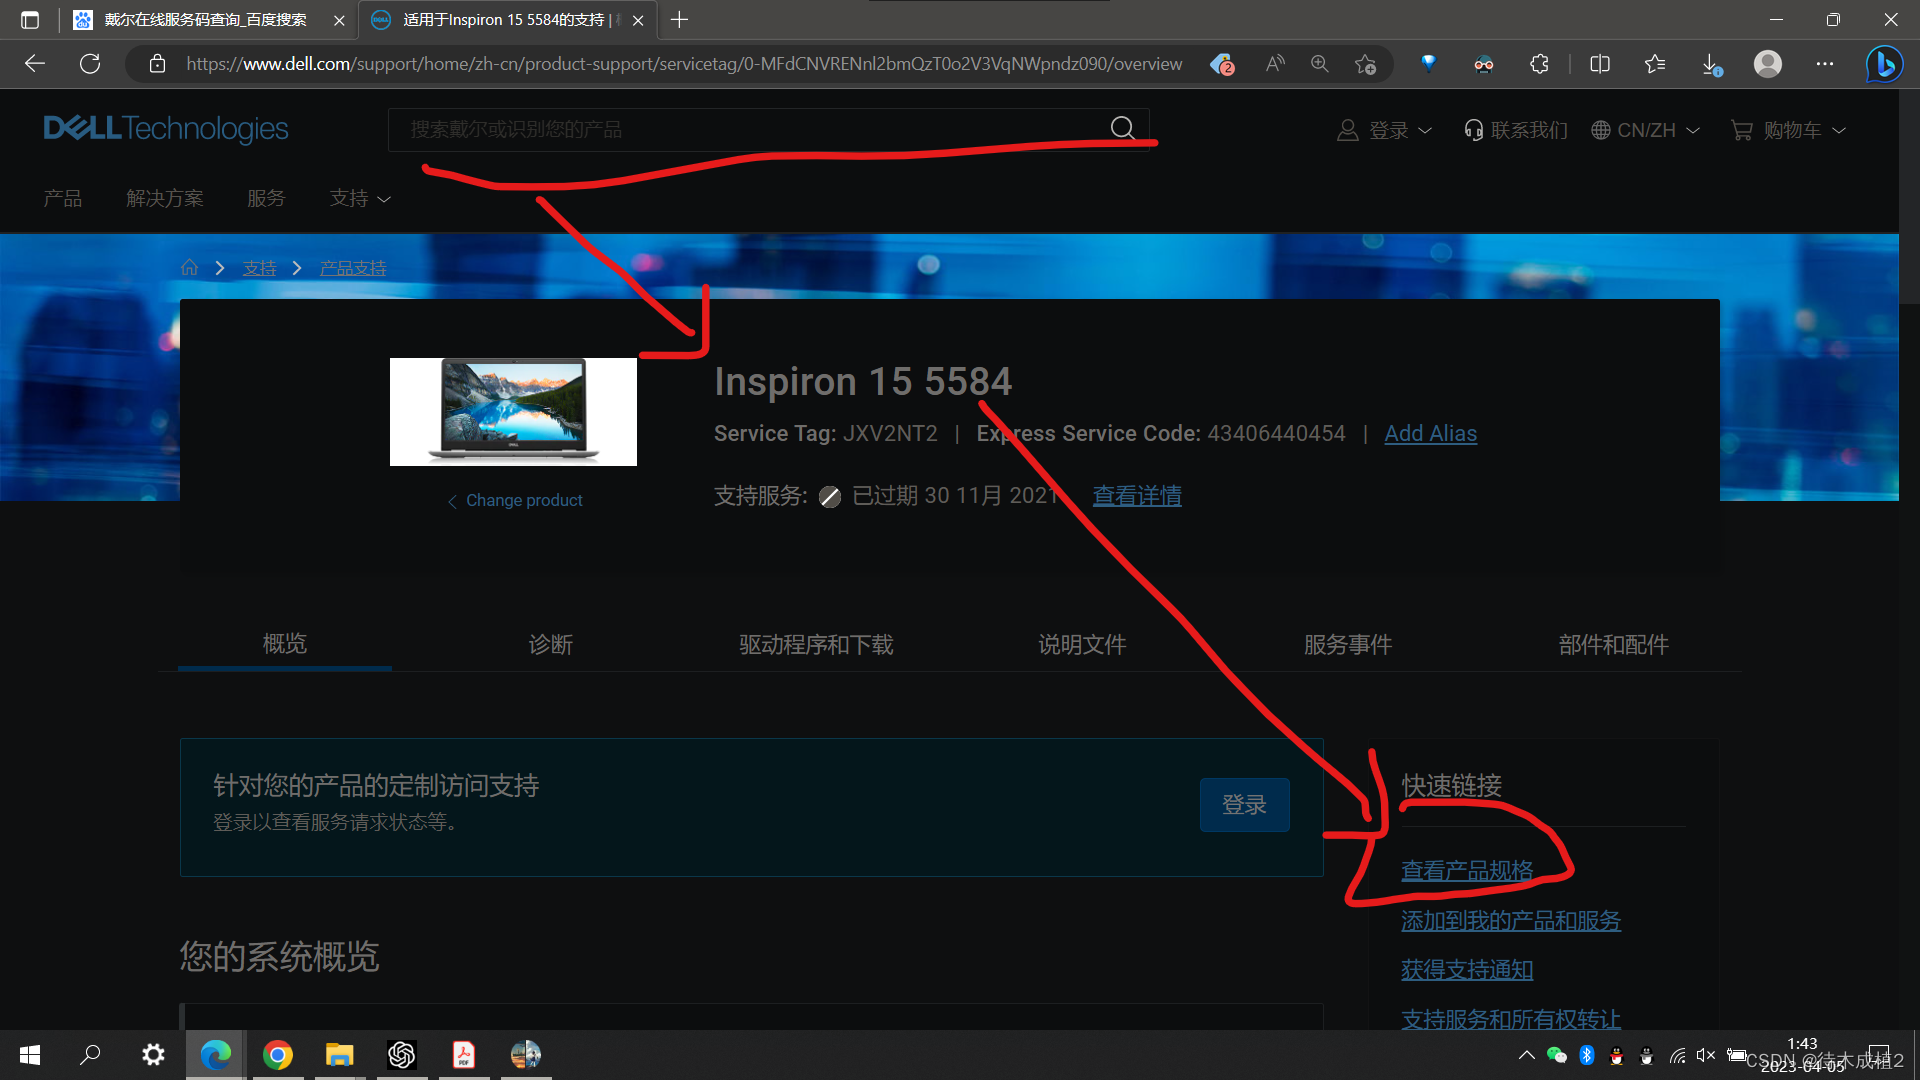Image resolution: width=1920 pixels, height=1080 pixels.
Task: Open the 服务 menu
Action: pos(266,198)
